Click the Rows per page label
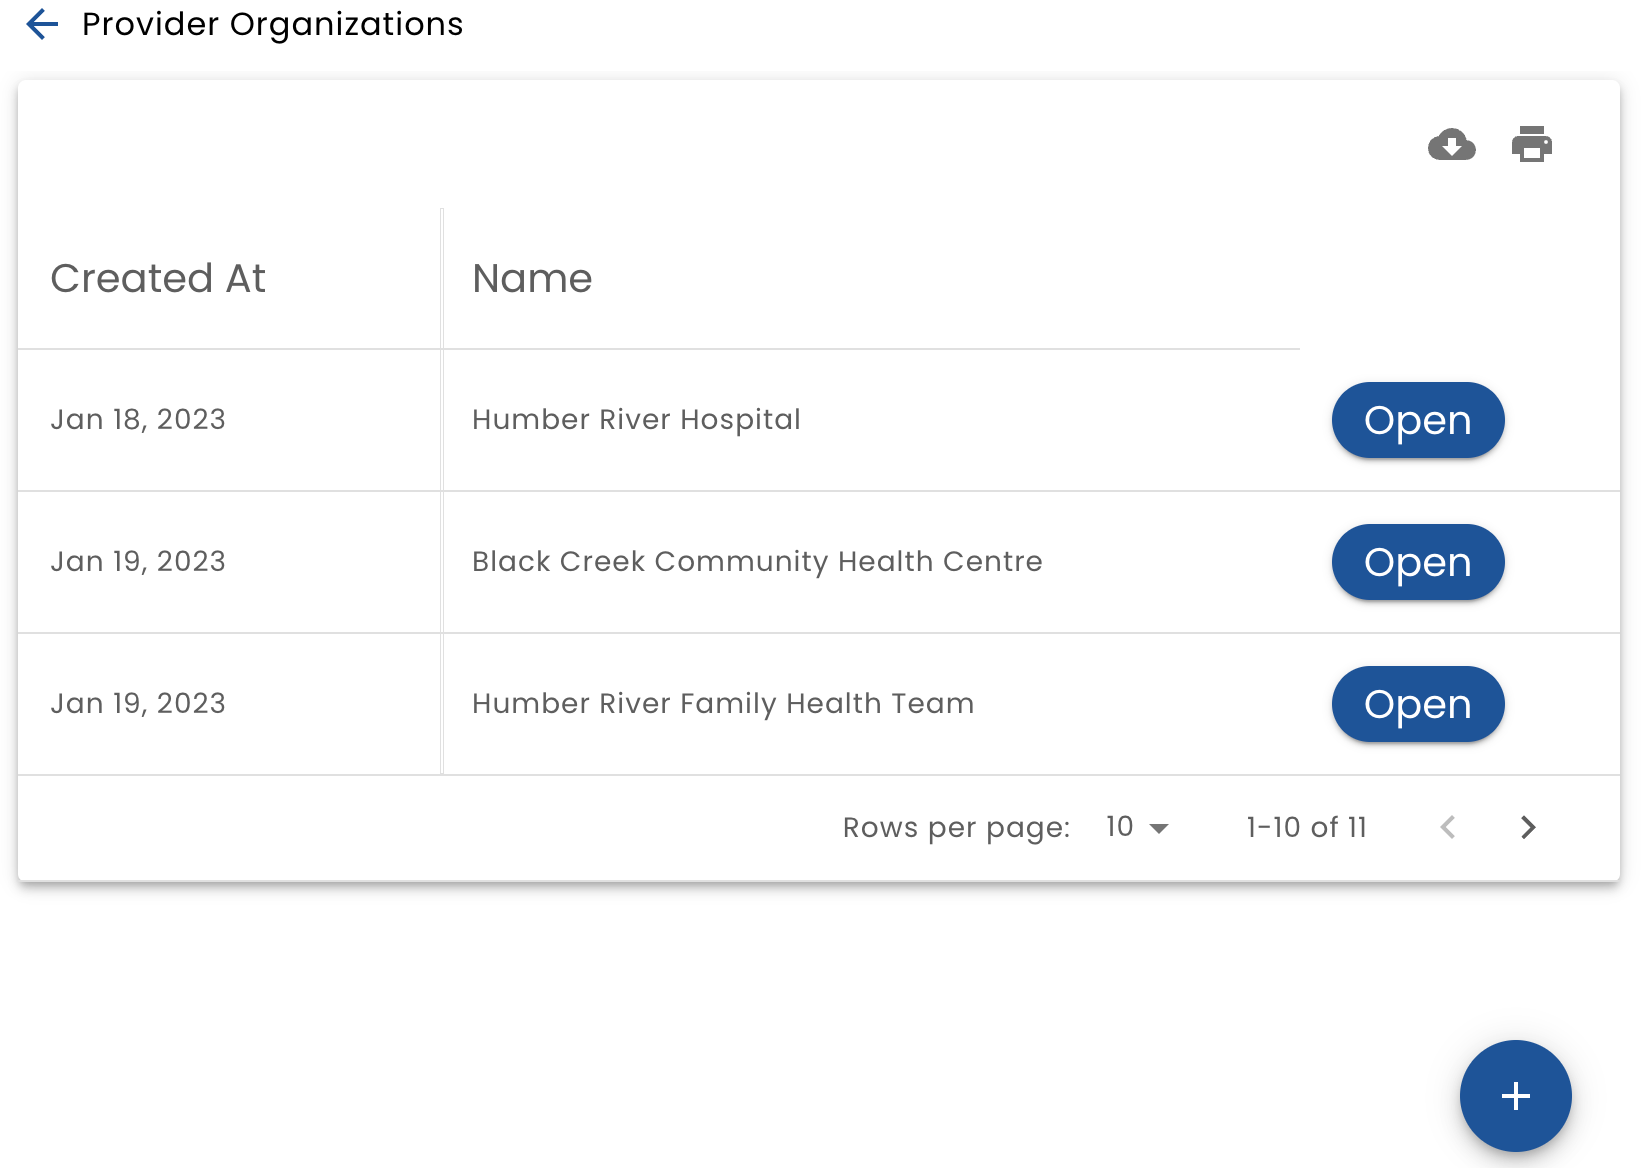 pos(956,828)
